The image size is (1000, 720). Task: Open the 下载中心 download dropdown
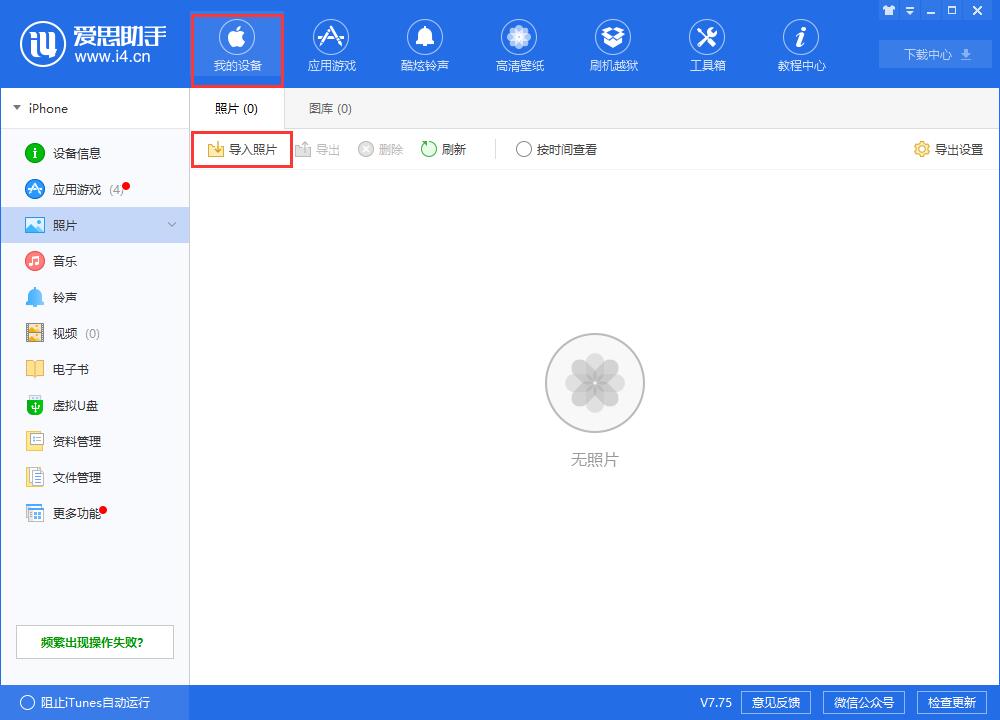coord(934,54)
